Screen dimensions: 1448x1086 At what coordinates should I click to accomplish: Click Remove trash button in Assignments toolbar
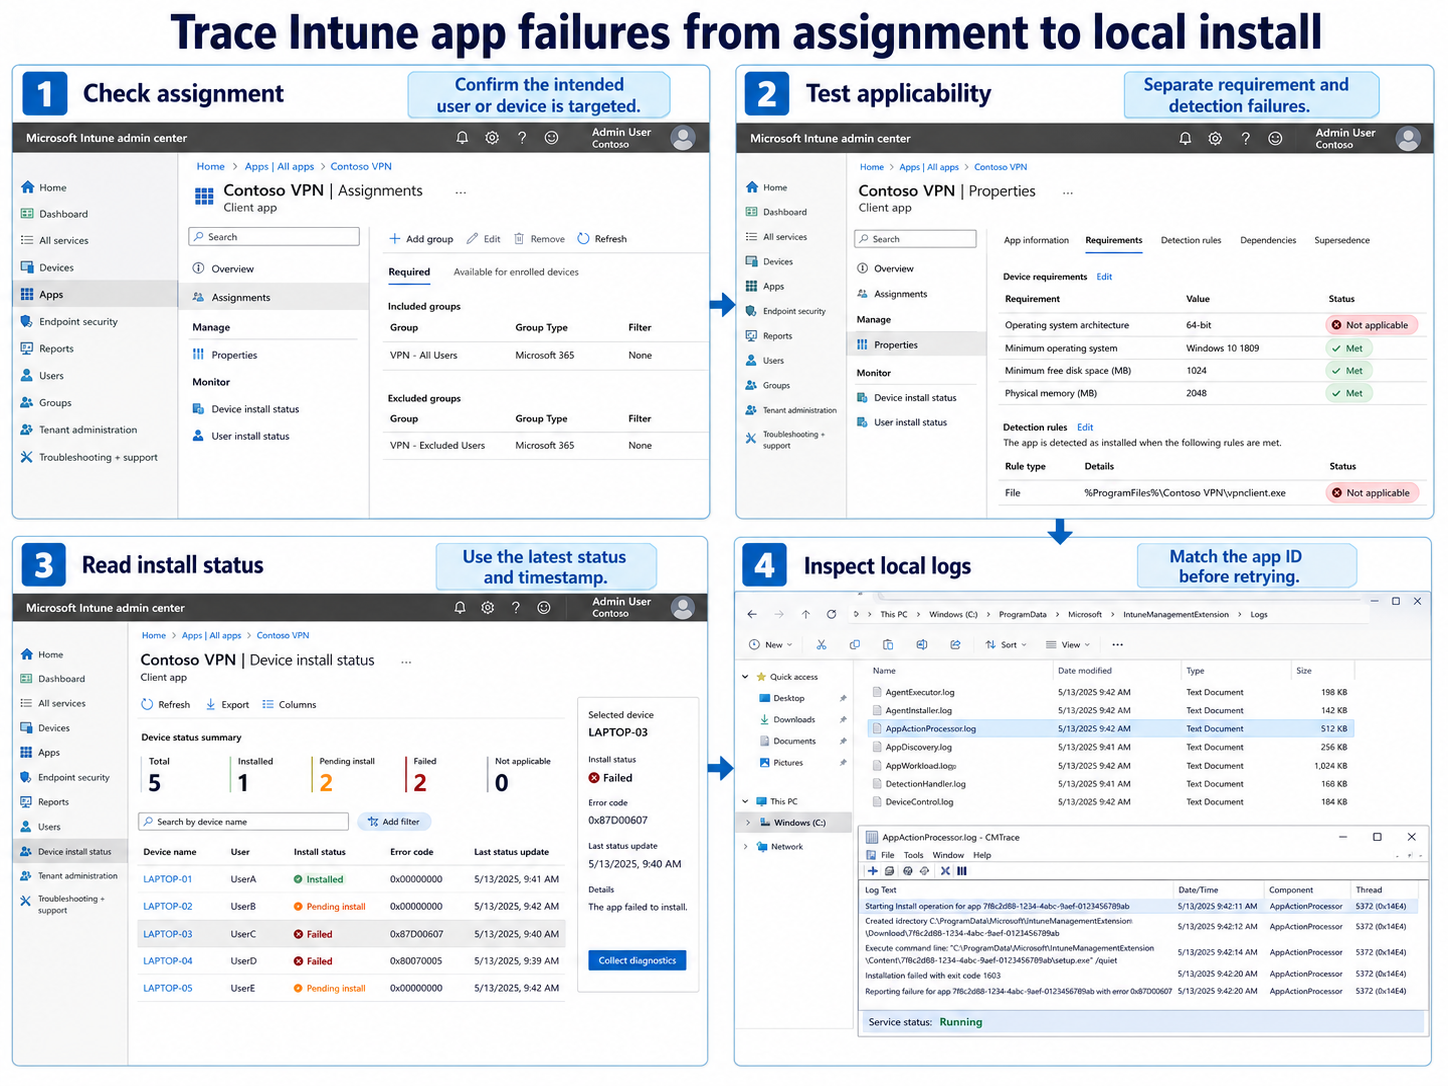pyautogui.click(x=539, y=239)
